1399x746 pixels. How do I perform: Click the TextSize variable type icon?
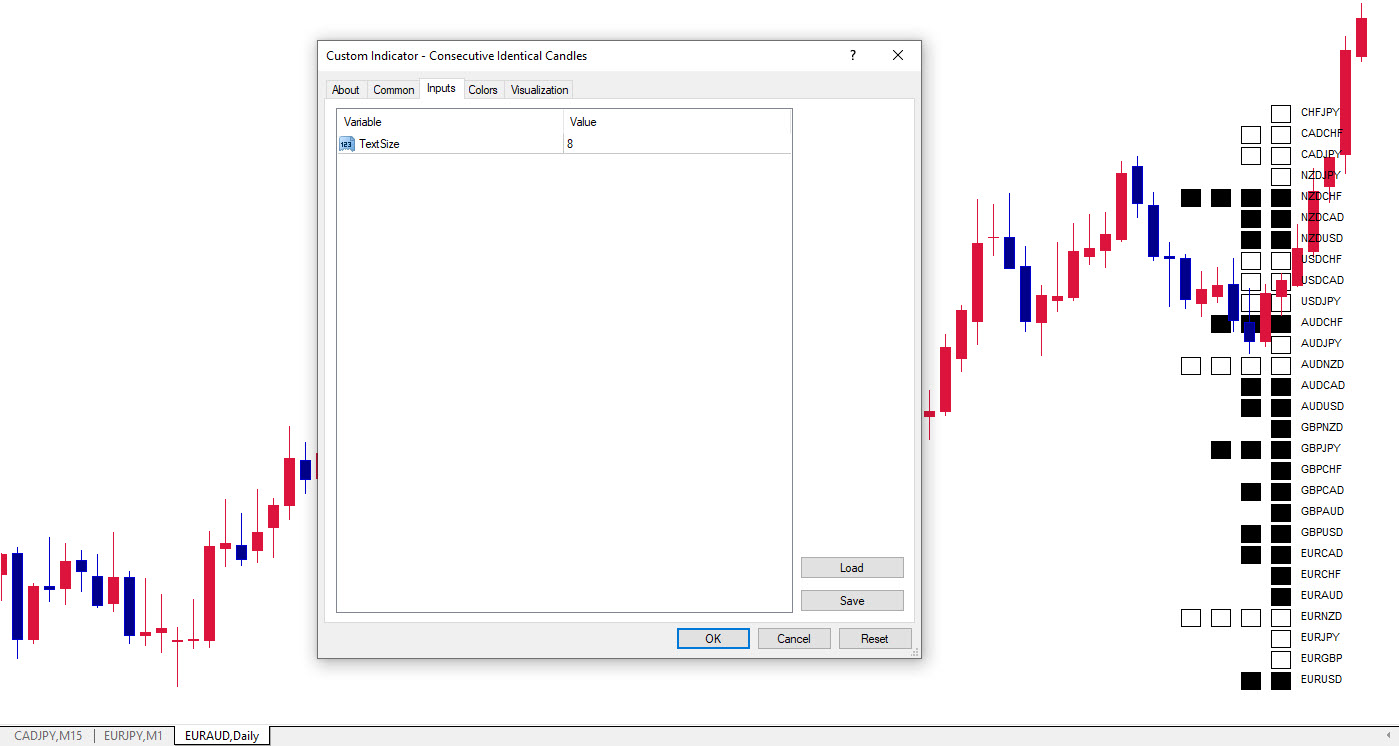(x=347, y=144)
